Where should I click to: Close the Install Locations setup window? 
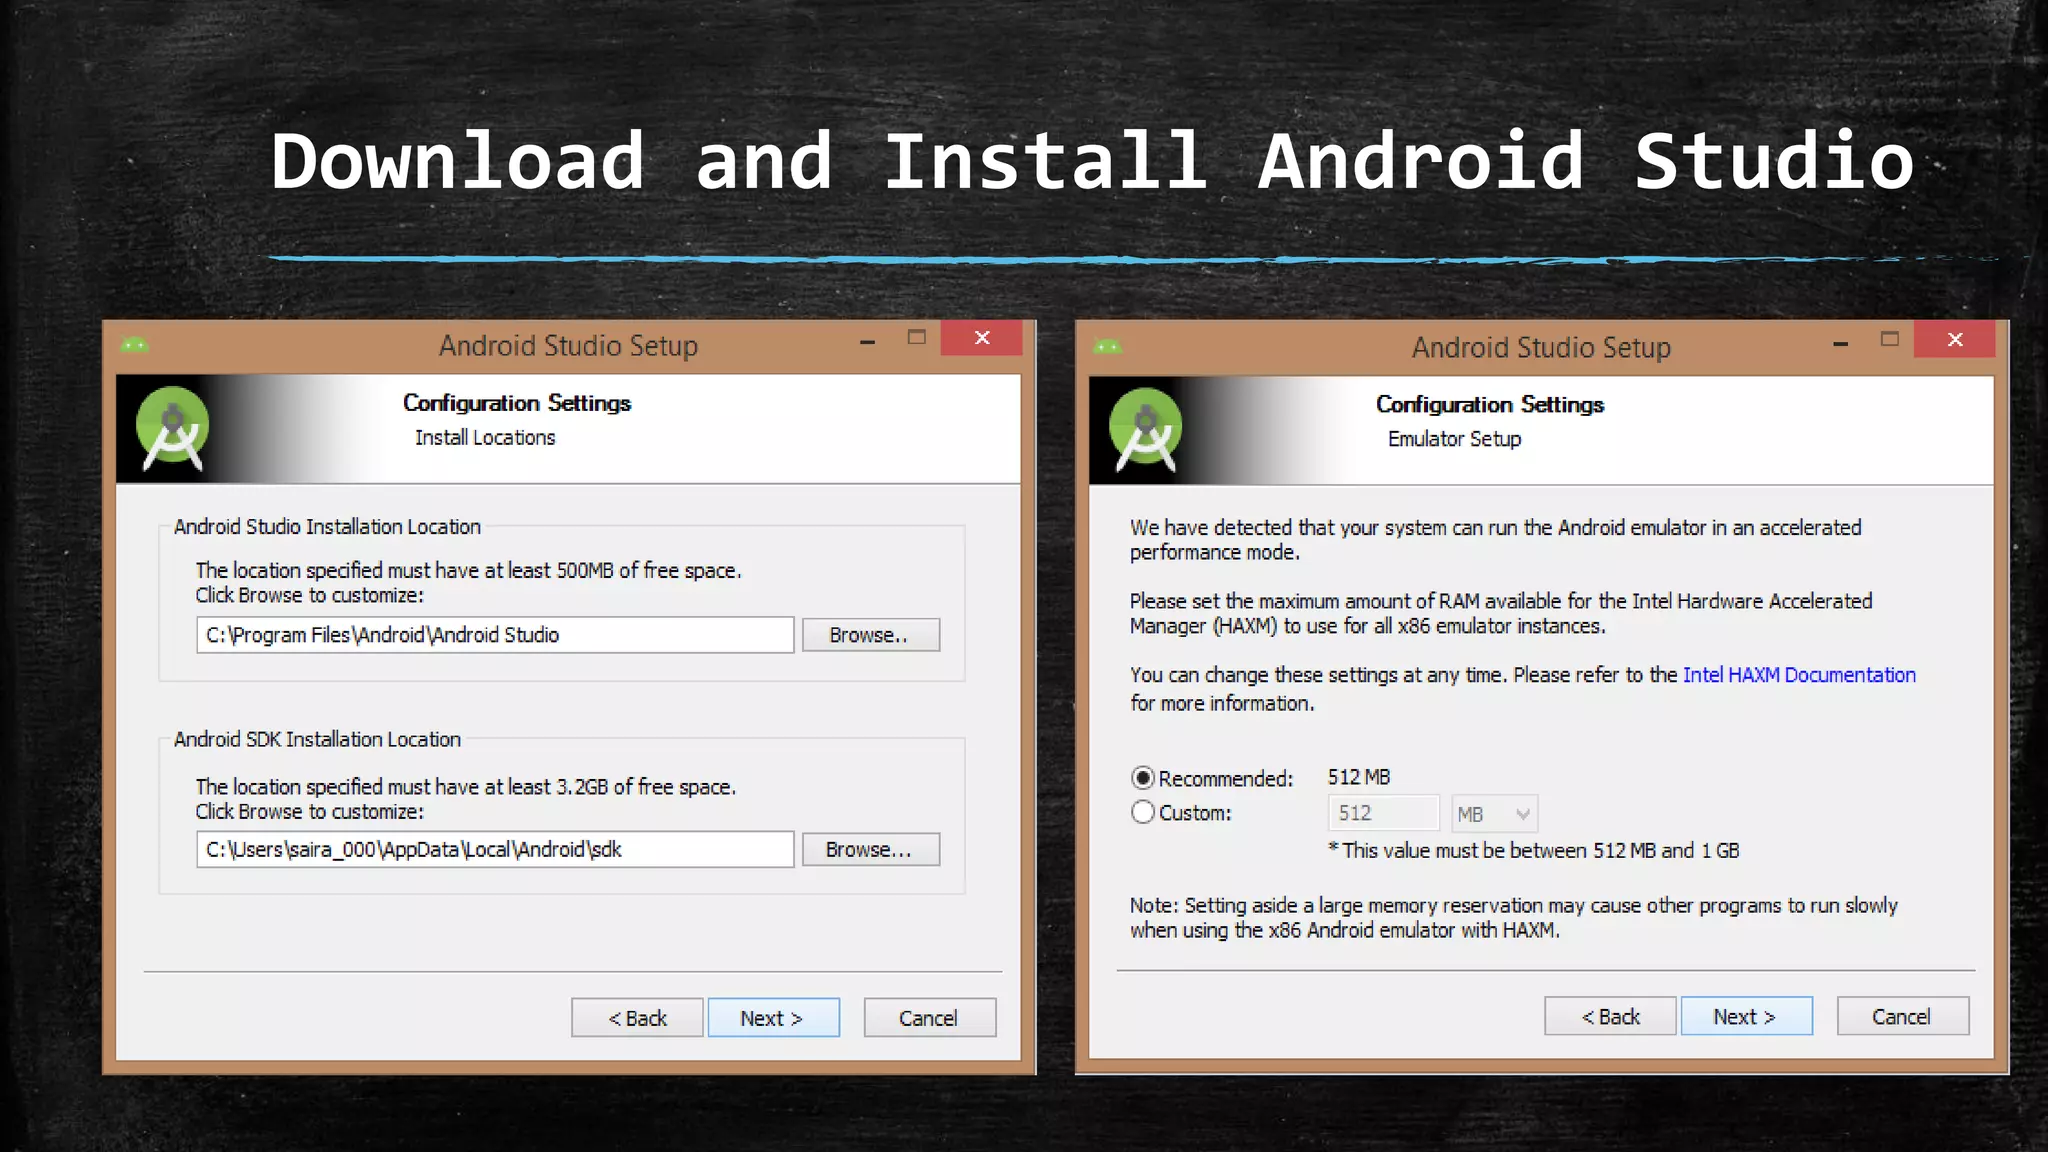point(982,338)
